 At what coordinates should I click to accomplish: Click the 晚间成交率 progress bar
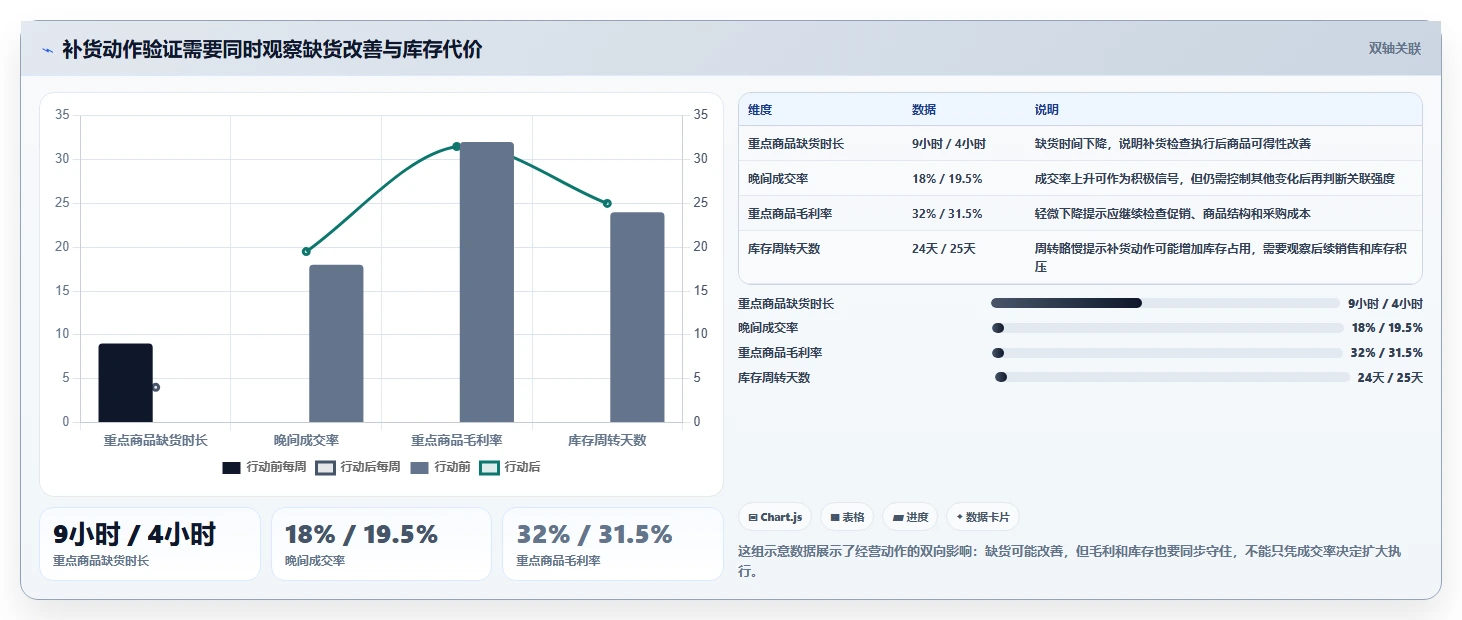1167,328
